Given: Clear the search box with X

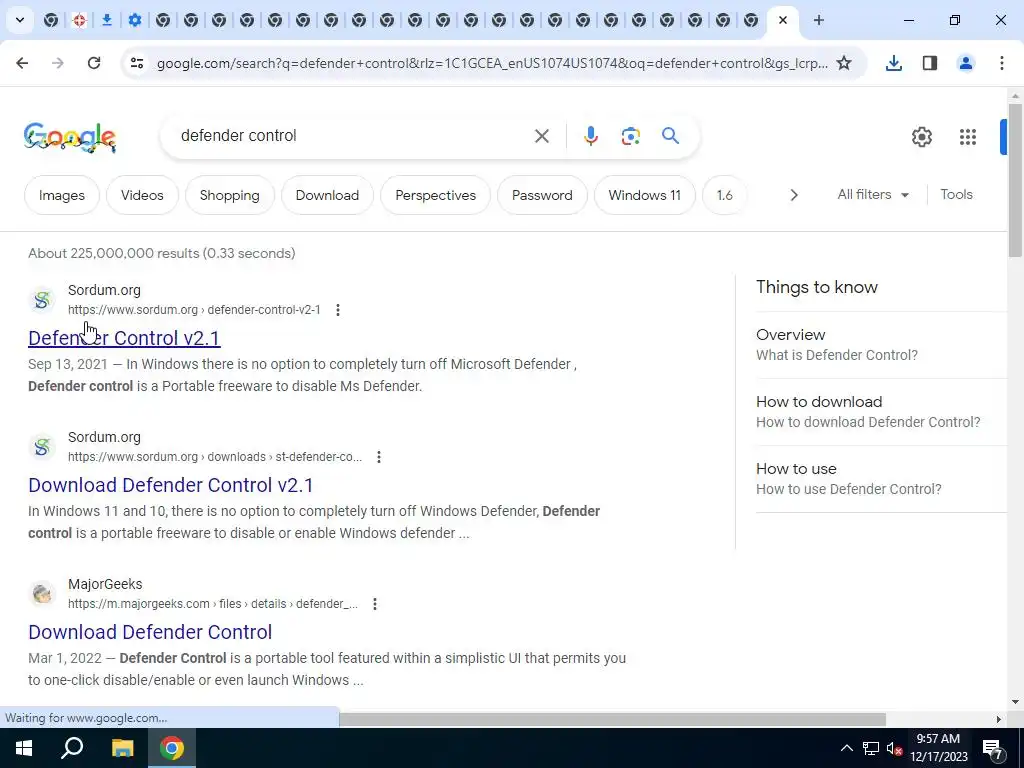Looking at the screenshot, I should coord(541,136).
